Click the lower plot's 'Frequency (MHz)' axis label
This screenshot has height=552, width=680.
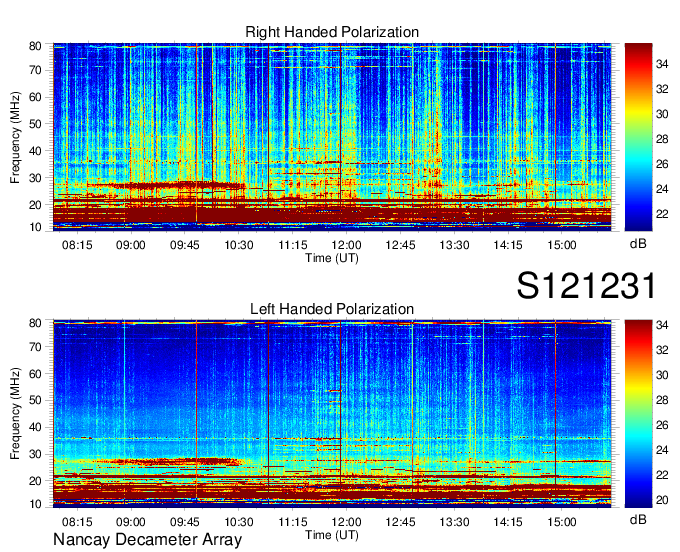point(15,414)
